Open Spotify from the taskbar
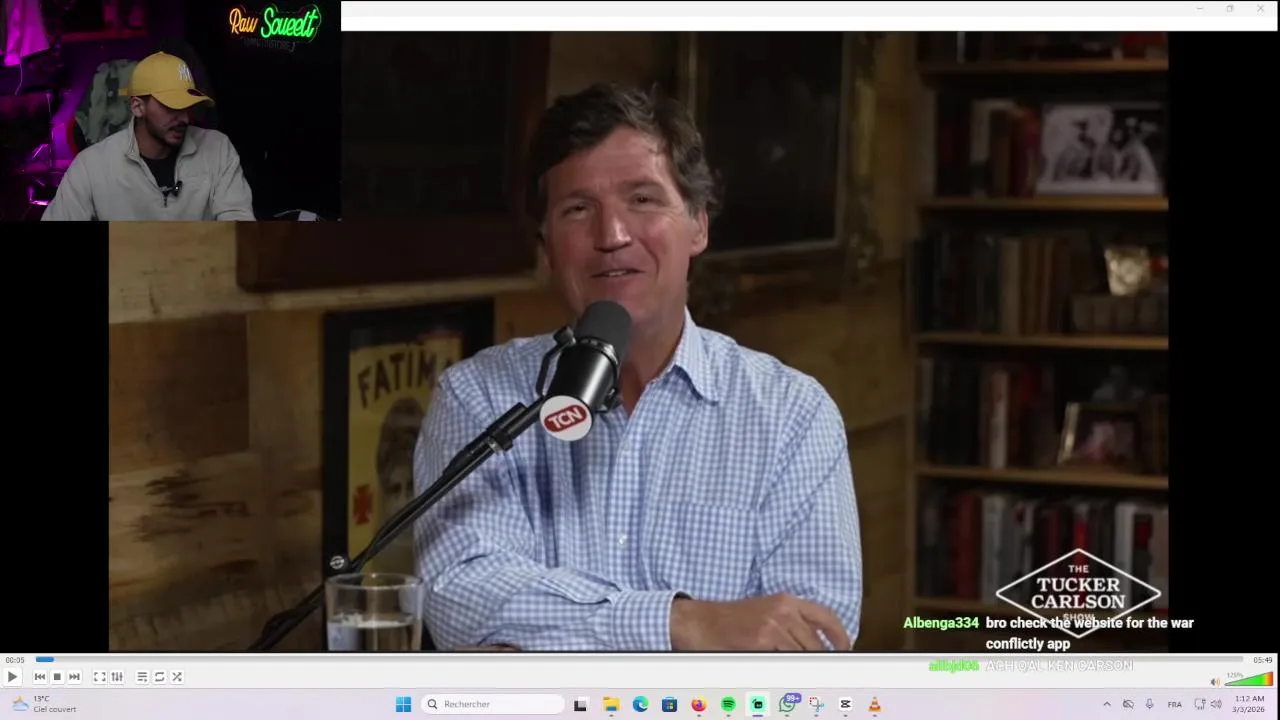This screenshot has height=720, width=1280. click(x=728, y=704)
